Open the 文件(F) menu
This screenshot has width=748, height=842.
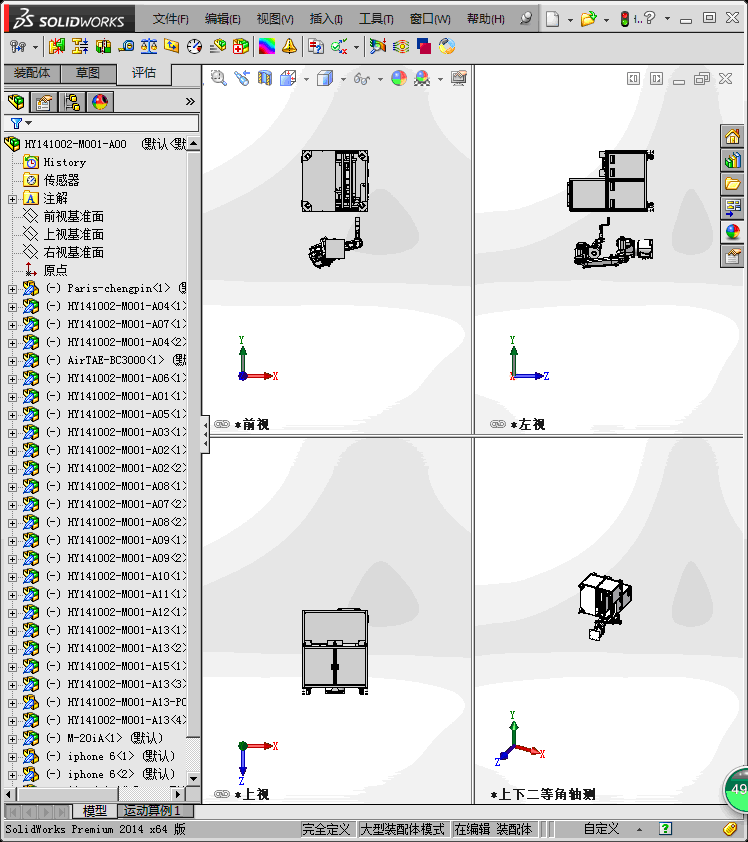pyautogui.click(x=170, y=19)
